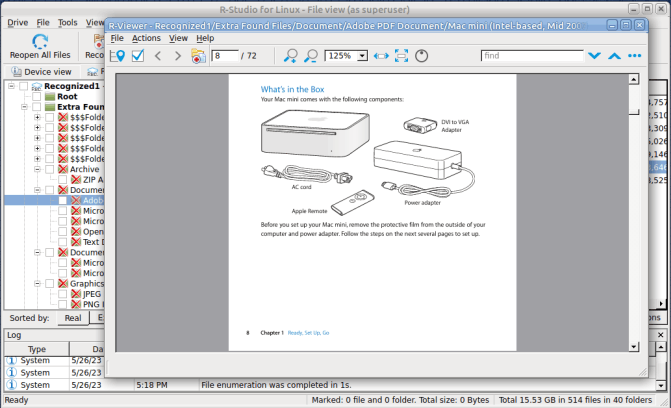This screenshot has height=408, width=671.
Task: Click the fit-to-width double arrow icon
Action: point(381,56)
